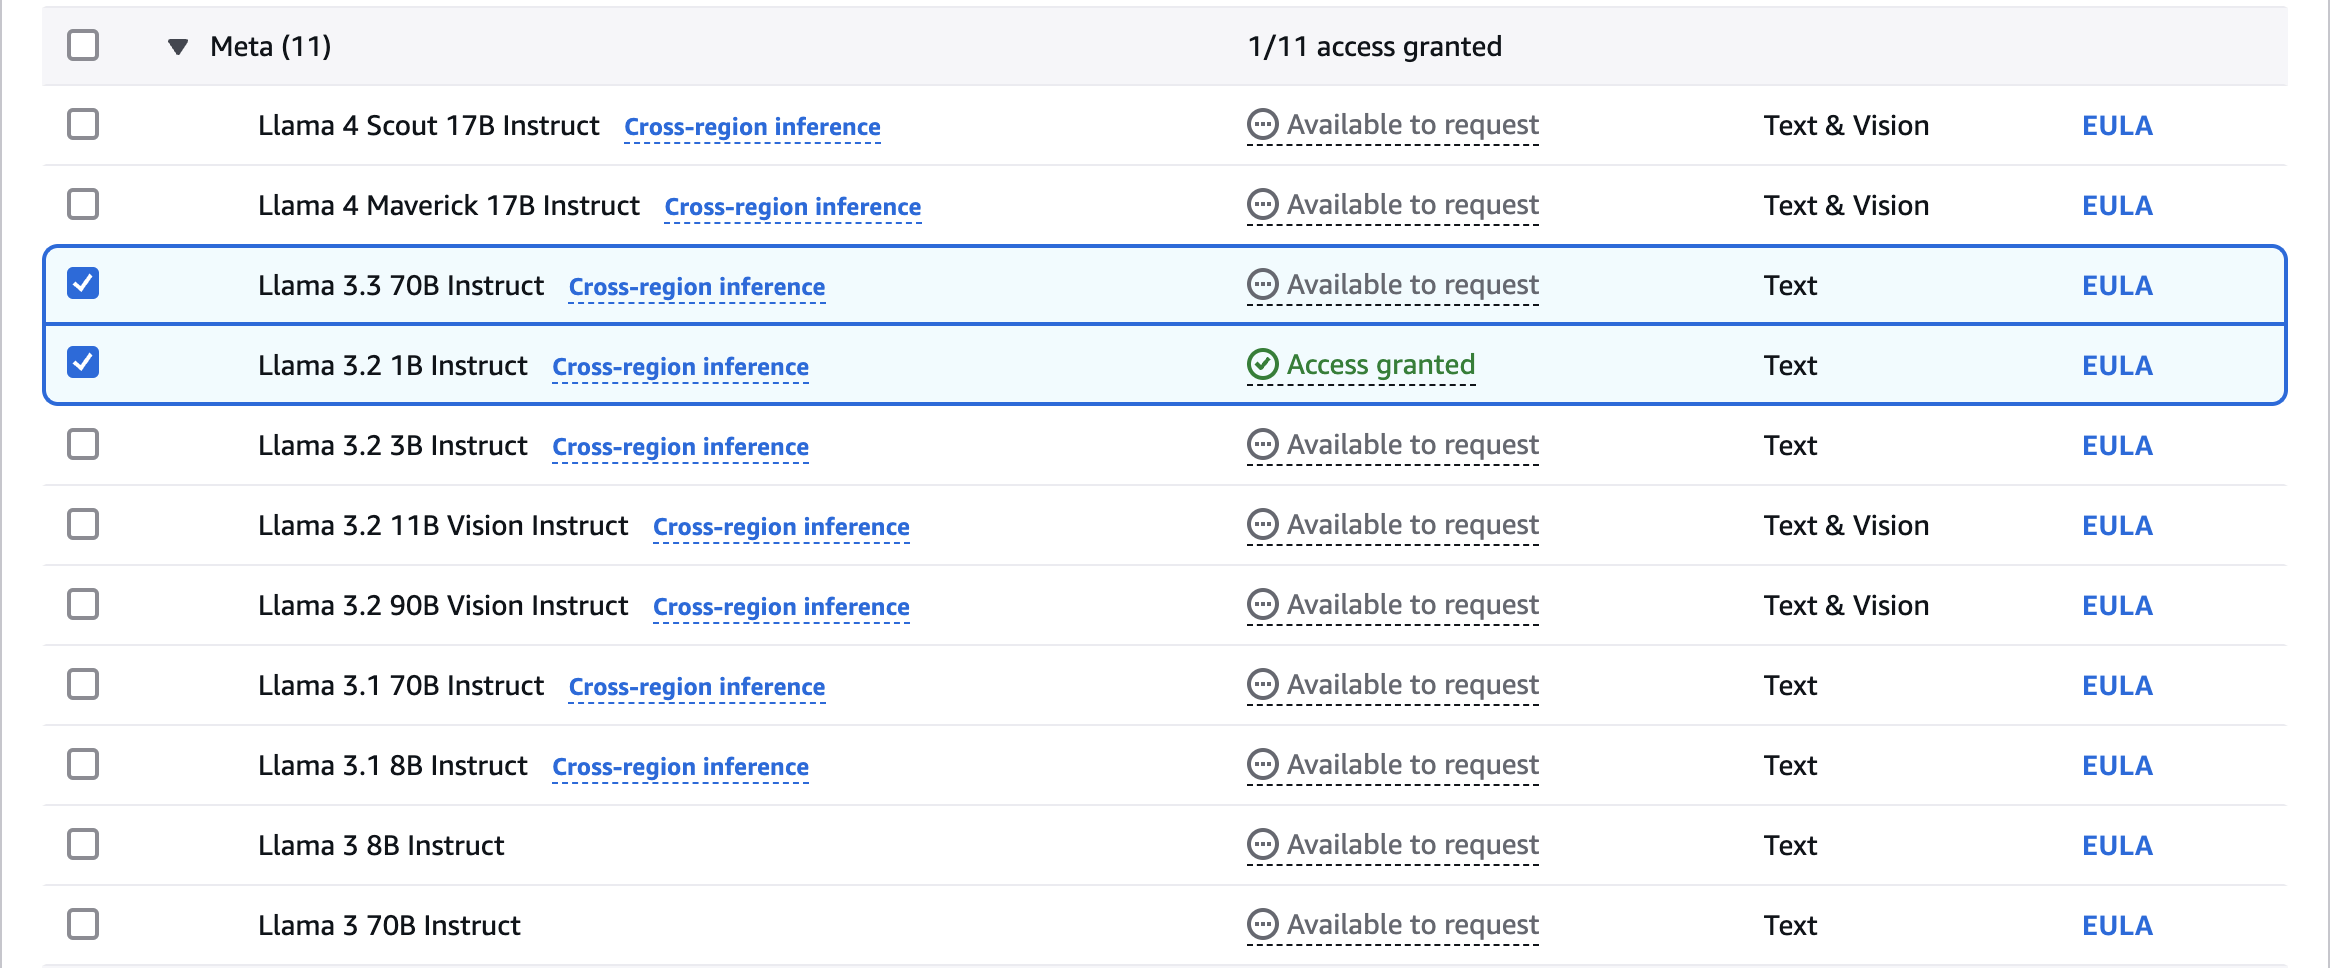This screenshot has width=2330, height=968.
Task: Open Cross-region inference link for Llama 3.2 90B Vision
Action: (x=781, y=607)
